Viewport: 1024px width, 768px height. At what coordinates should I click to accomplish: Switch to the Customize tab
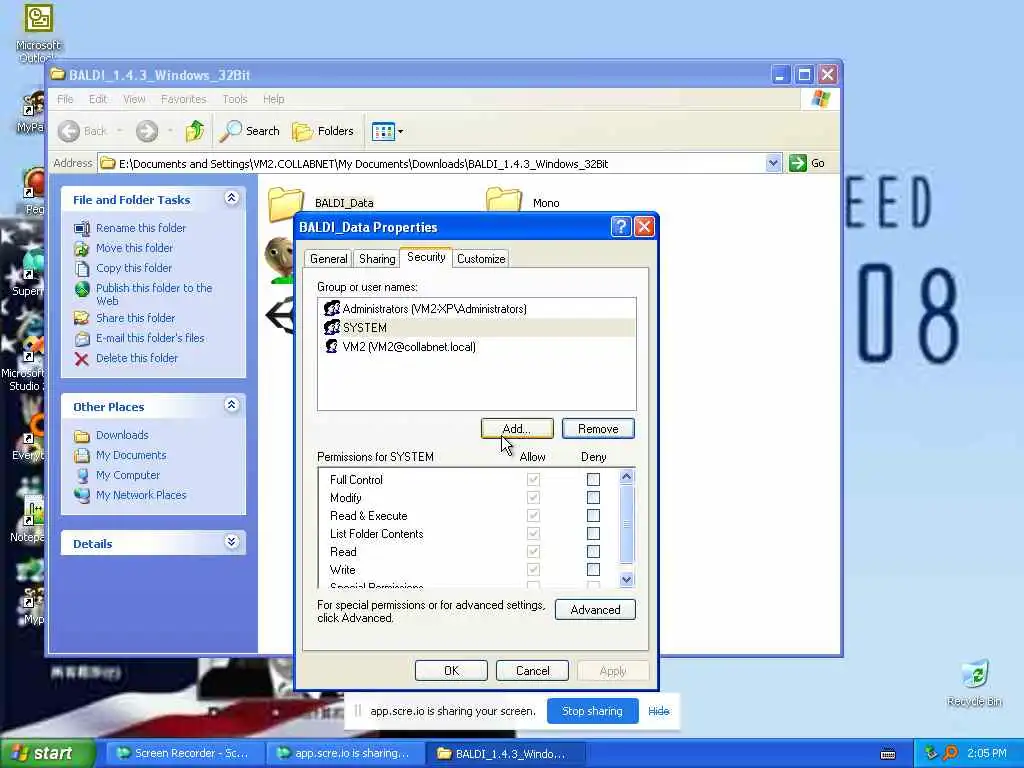point(481,259)
